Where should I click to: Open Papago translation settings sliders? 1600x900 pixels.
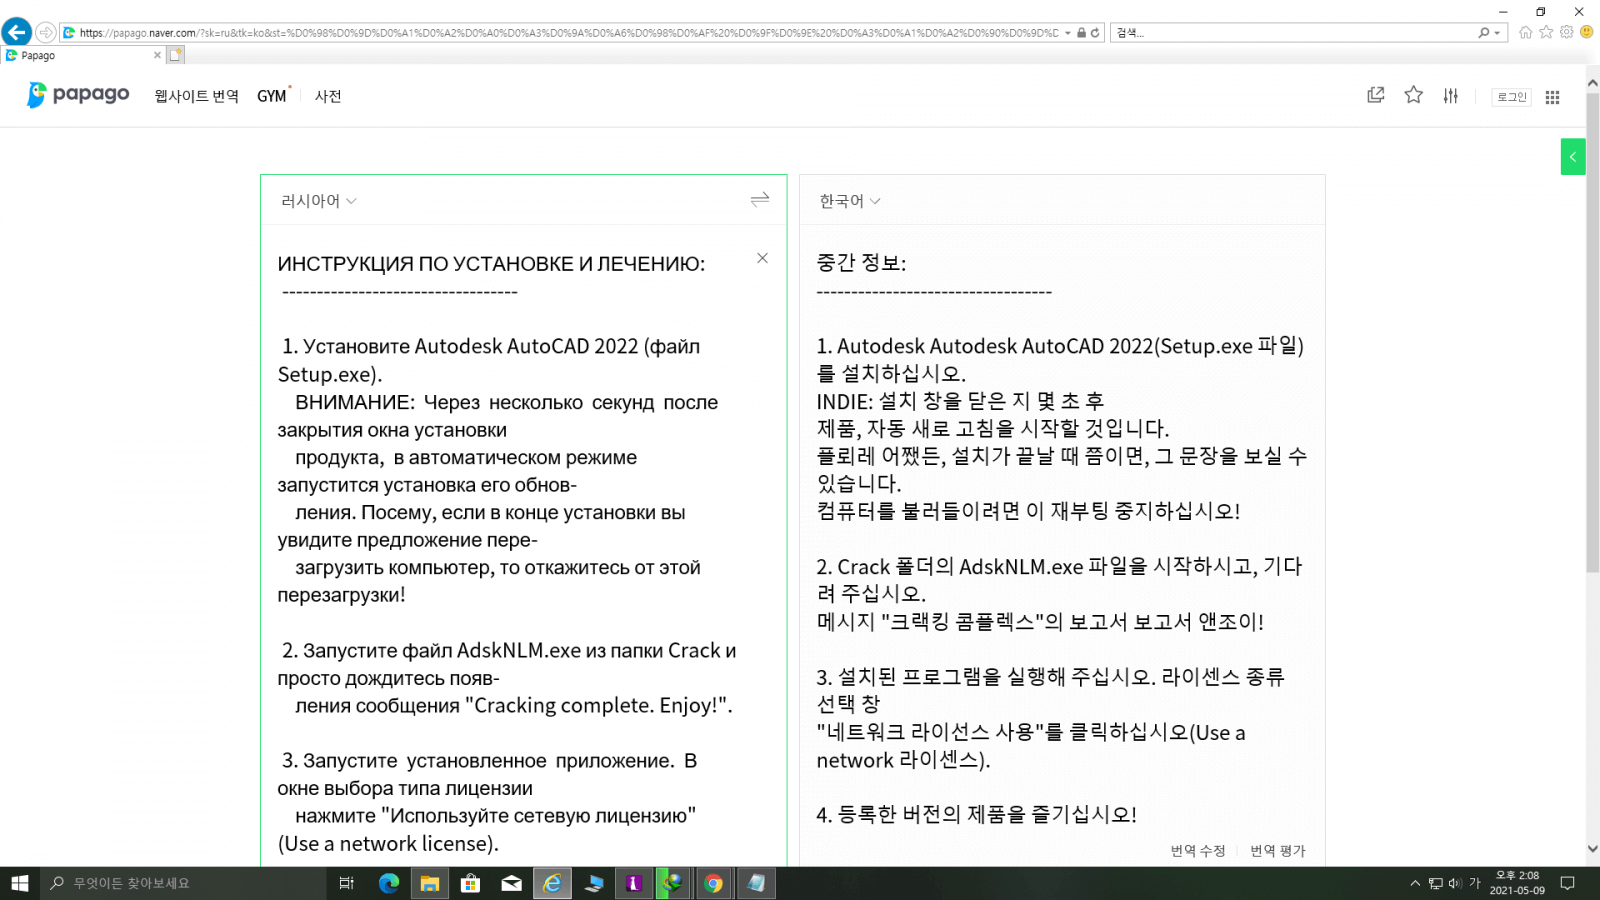(1451, 95)
